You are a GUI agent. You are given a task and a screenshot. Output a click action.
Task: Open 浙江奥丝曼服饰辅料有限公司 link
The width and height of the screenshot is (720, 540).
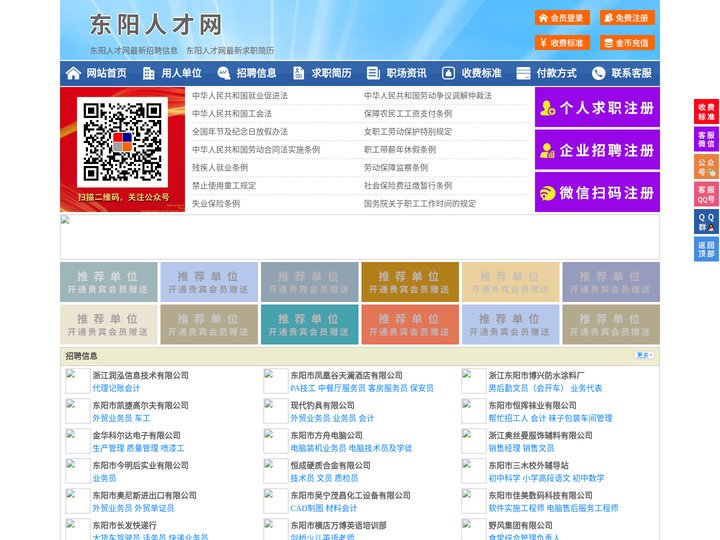pyautogui.click(x=540, y=435)
